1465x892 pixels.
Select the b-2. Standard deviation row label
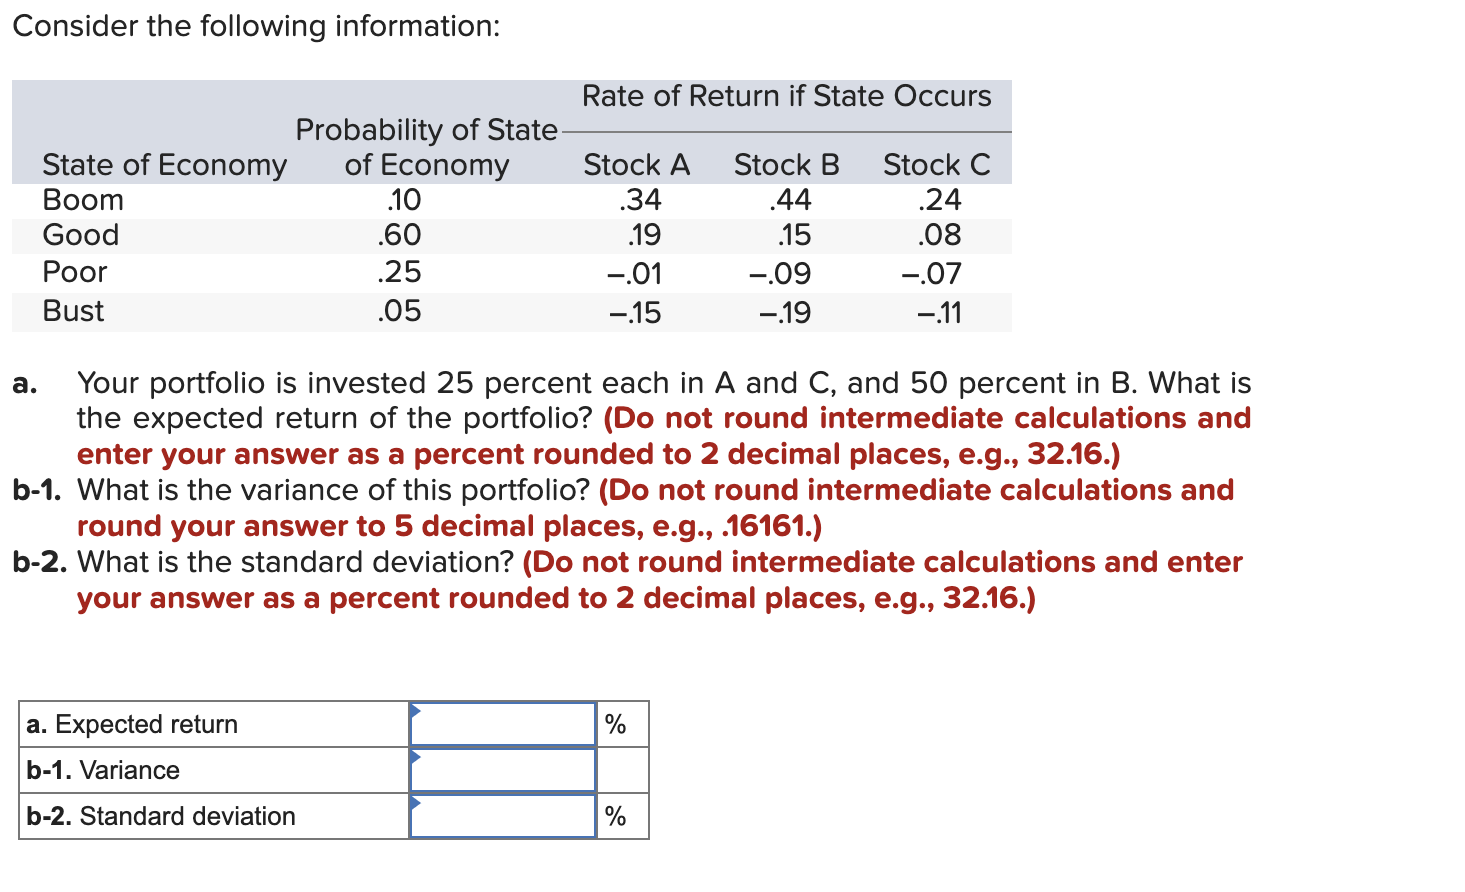[158, 815]
